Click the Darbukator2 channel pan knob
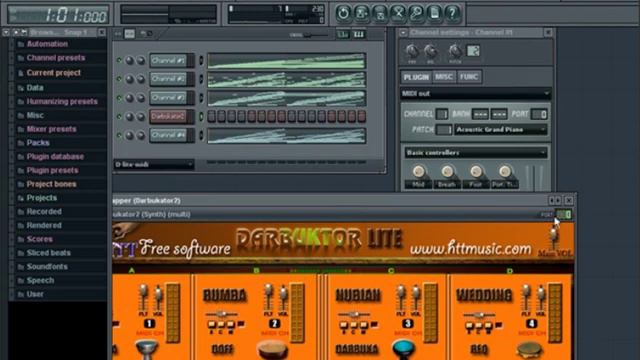 130,117
